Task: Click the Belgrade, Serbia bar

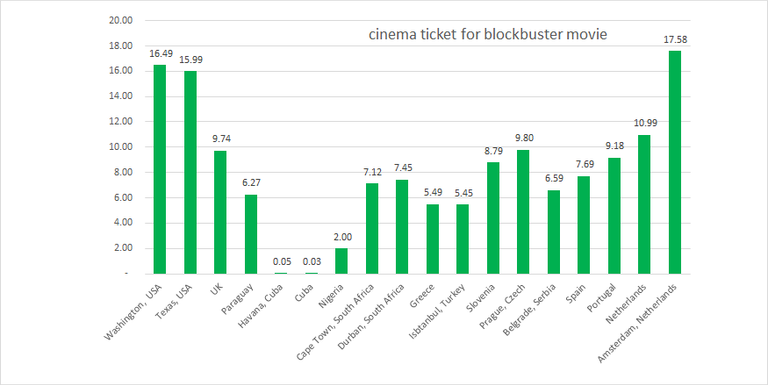Action: tap(553, 232)
